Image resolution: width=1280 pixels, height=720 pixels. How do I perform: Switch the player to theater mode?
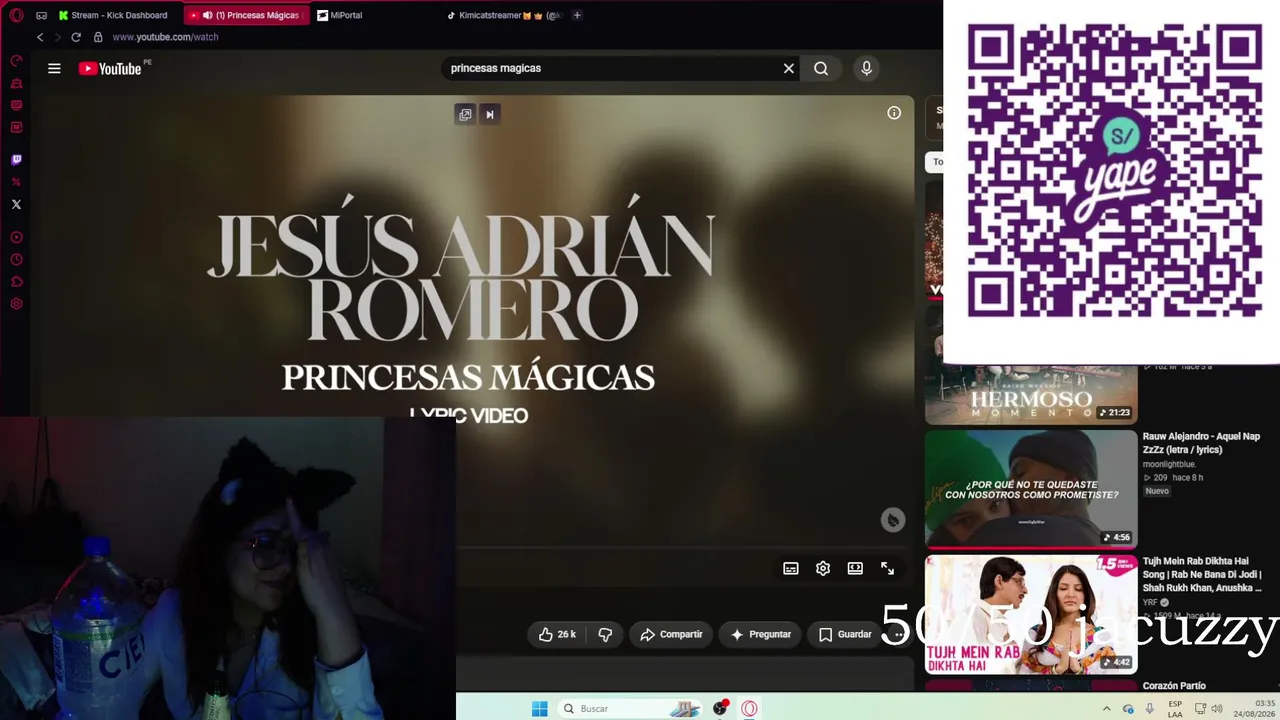click(x=855, y=568)
